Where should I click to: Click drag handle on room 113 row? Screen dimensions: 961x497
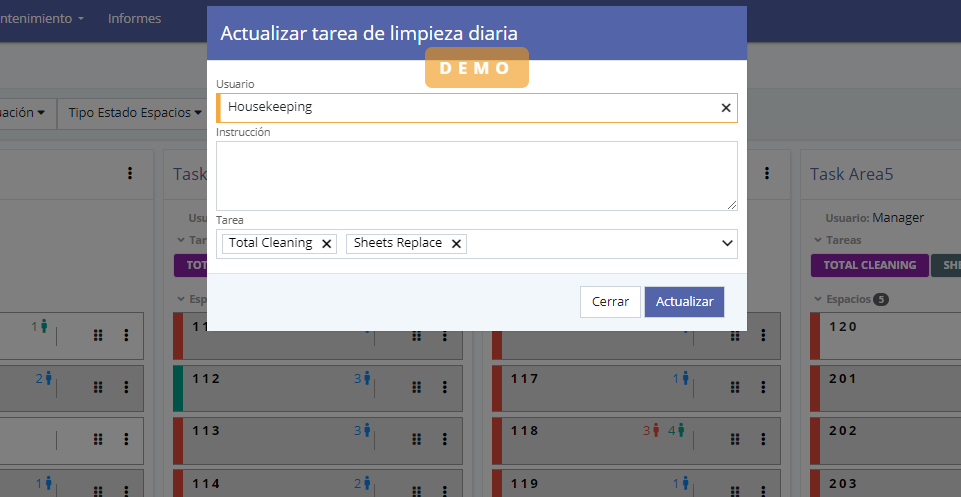click(416, 440)
